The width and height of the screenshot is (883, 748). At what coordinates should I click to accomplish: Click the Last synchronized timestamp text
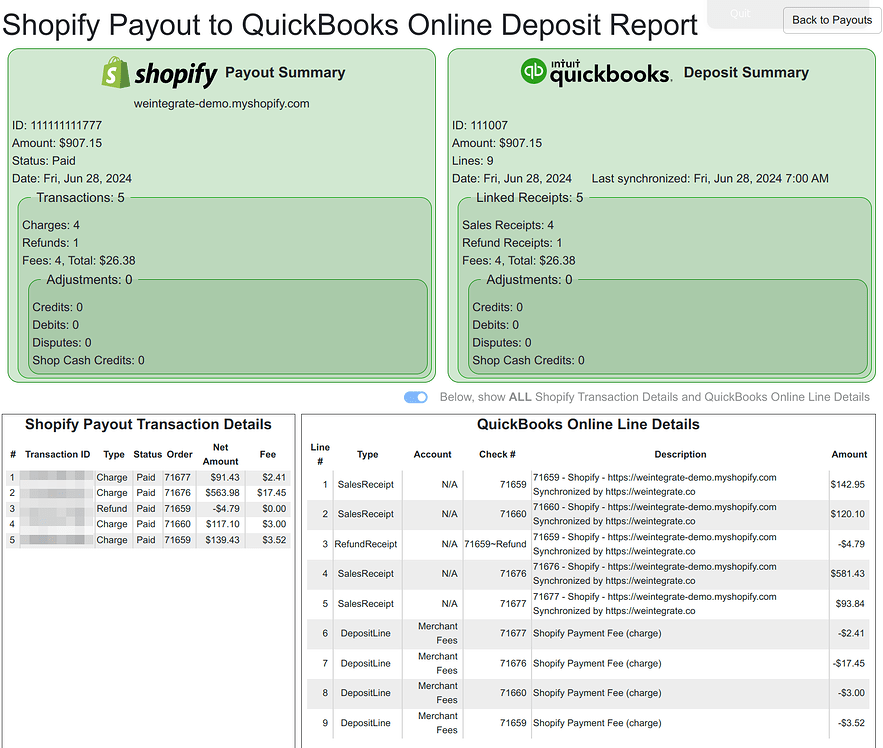(x=710, y=179)
